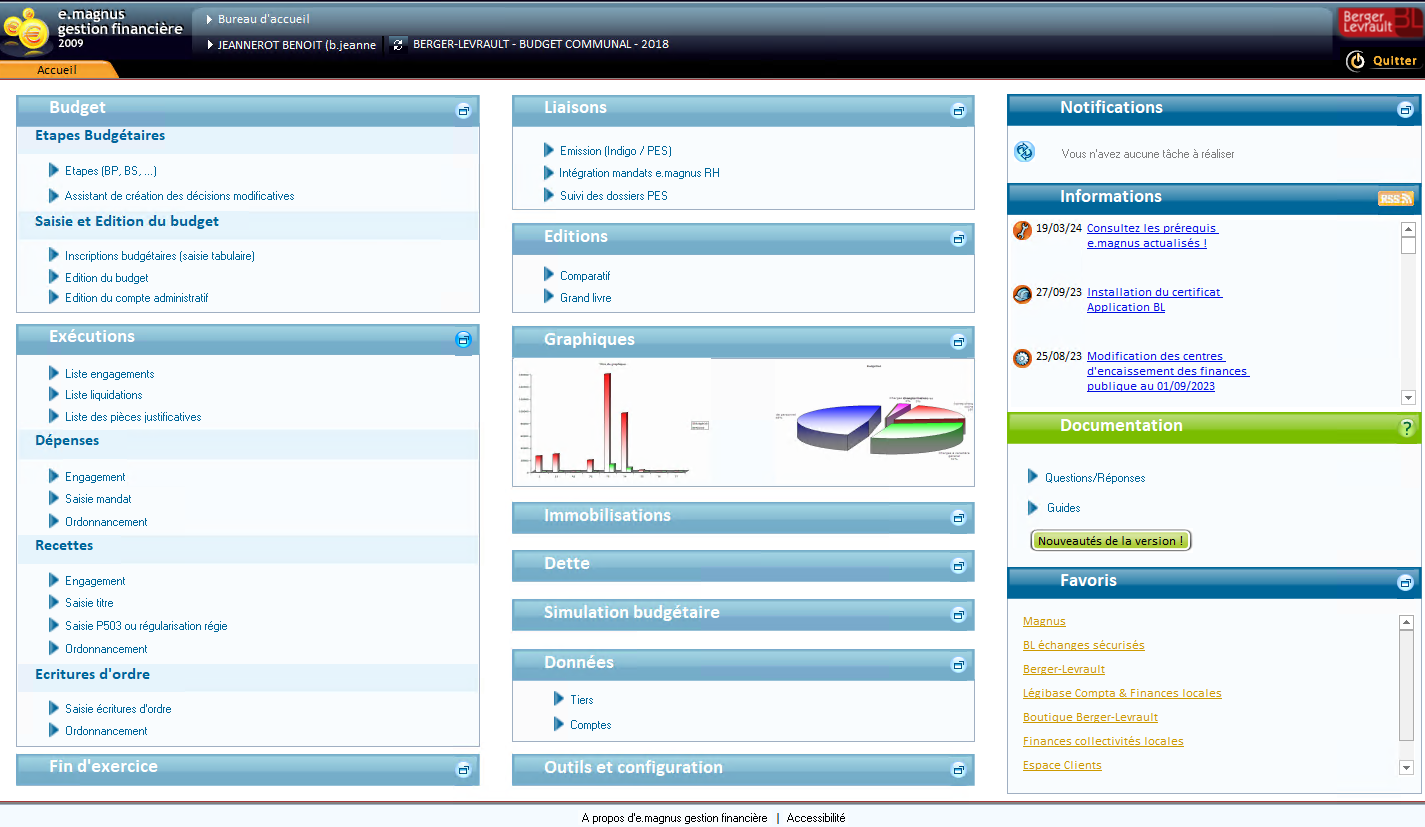
Task: Click the Documentation help question mark icon
Action: 1406,428
